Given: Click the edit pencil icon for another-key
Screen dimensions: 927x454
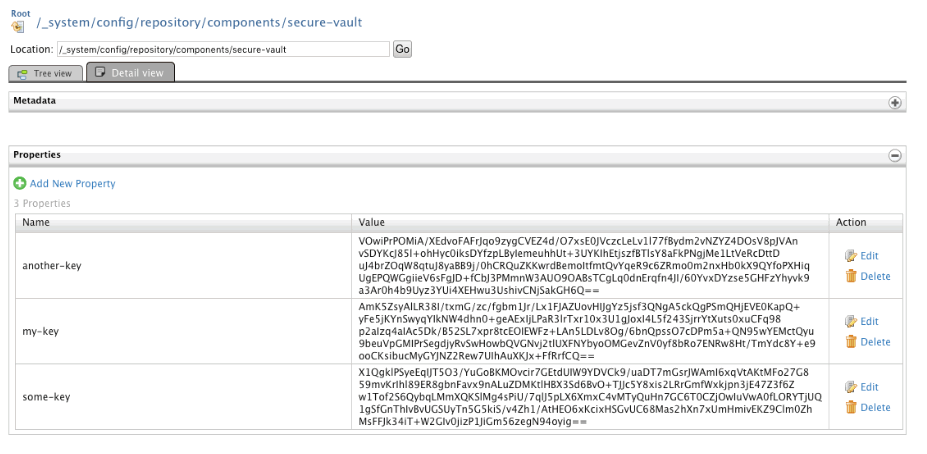Looking at the screenshot, I should pos(851,256).
